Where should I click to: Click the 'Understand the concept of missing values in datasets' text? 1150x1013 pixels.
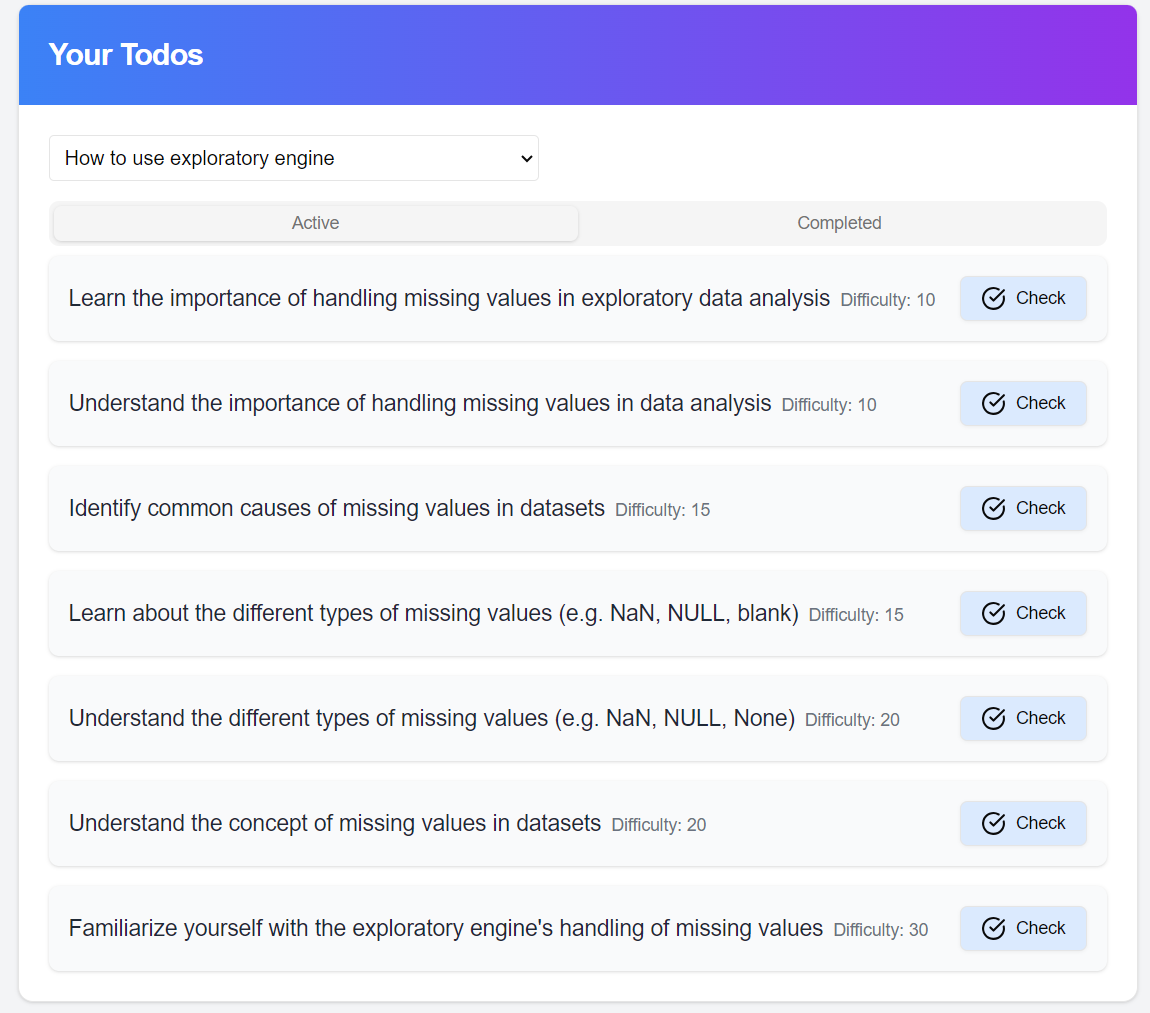point(335,823)
